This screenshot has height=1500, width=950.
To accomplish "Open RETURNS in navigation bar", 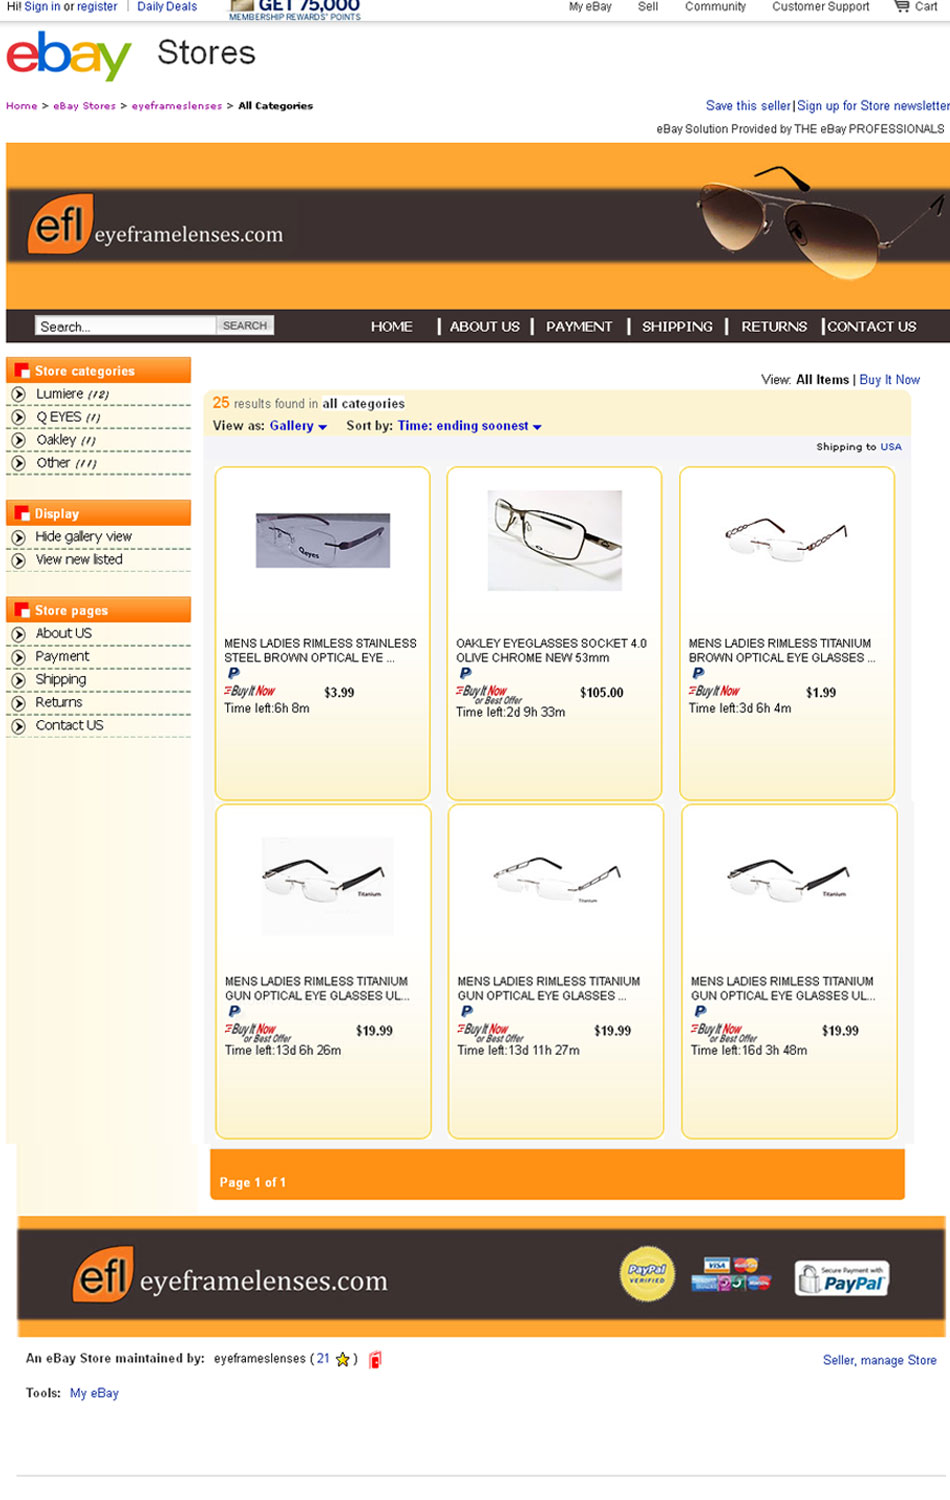I will coord(774,326).
